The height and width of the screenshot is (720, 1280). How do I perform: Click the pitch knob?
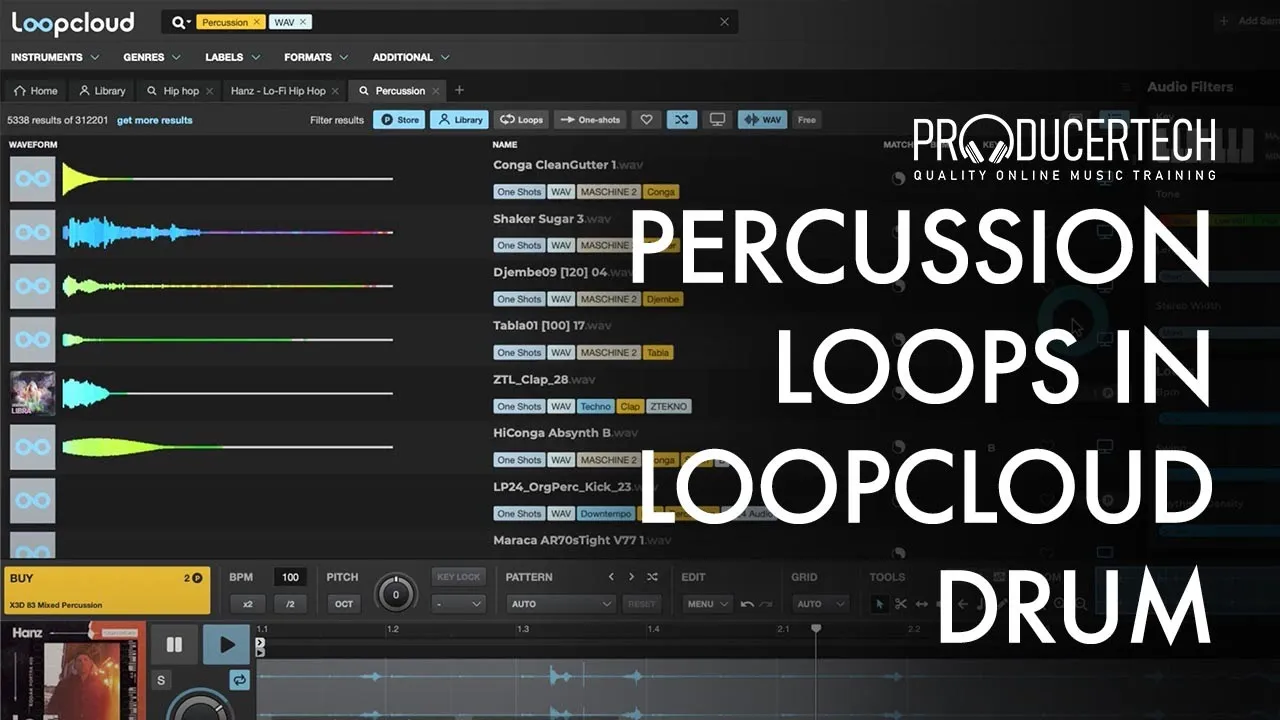point(396,594)
